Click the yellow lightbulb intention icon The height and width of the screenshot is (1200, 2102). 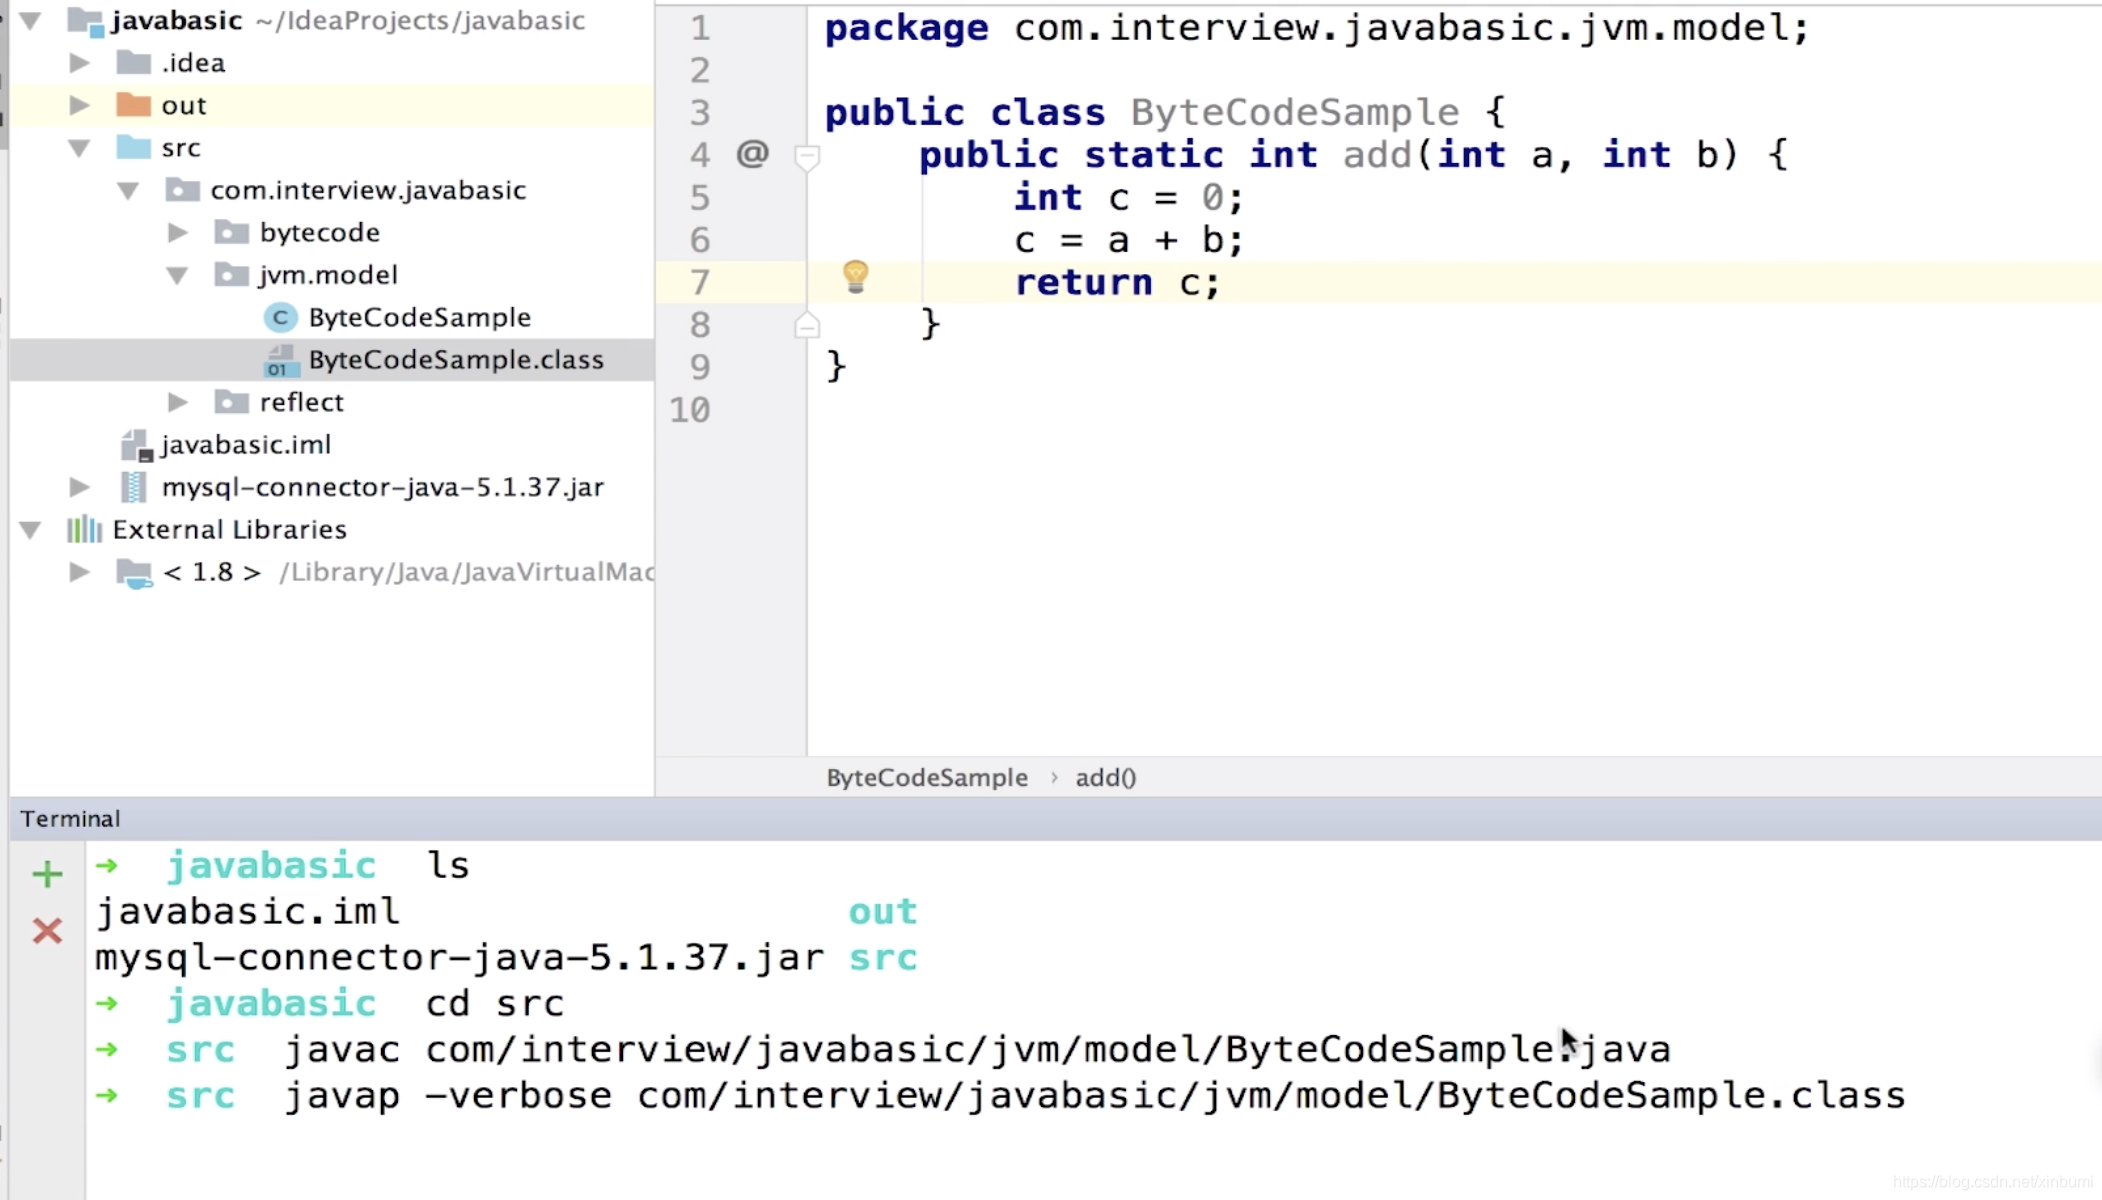(x=856, y=277)
